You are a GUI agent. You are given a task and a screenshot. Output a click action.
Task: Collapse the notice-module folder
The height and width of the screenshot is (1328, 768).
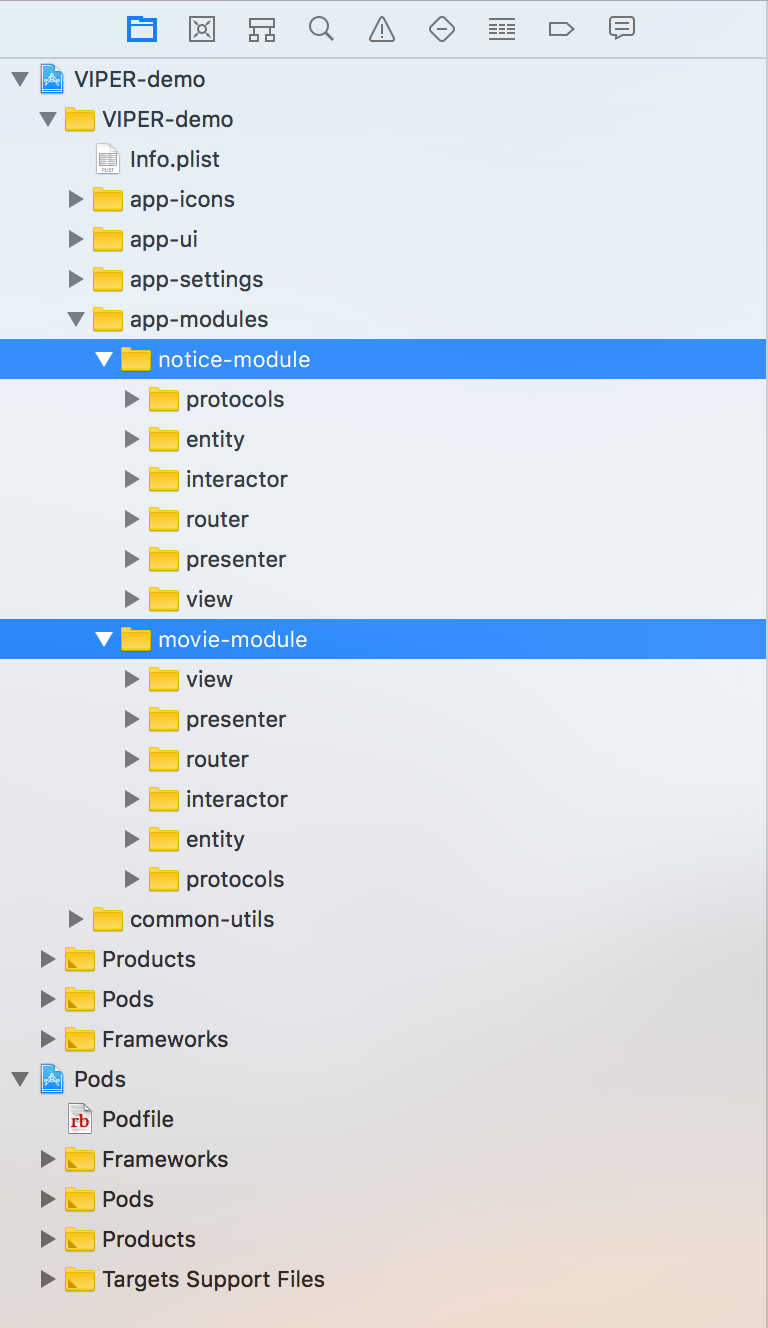(105, 359)
